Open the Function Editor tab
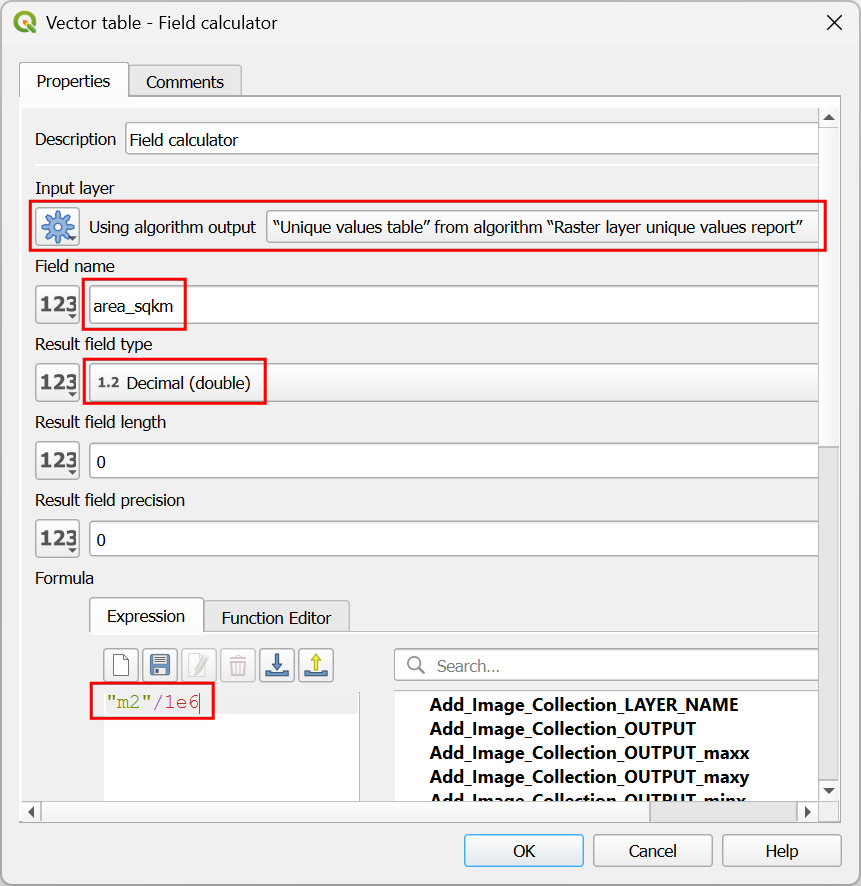This screenshot has height=886, width=861. [276, 618]
